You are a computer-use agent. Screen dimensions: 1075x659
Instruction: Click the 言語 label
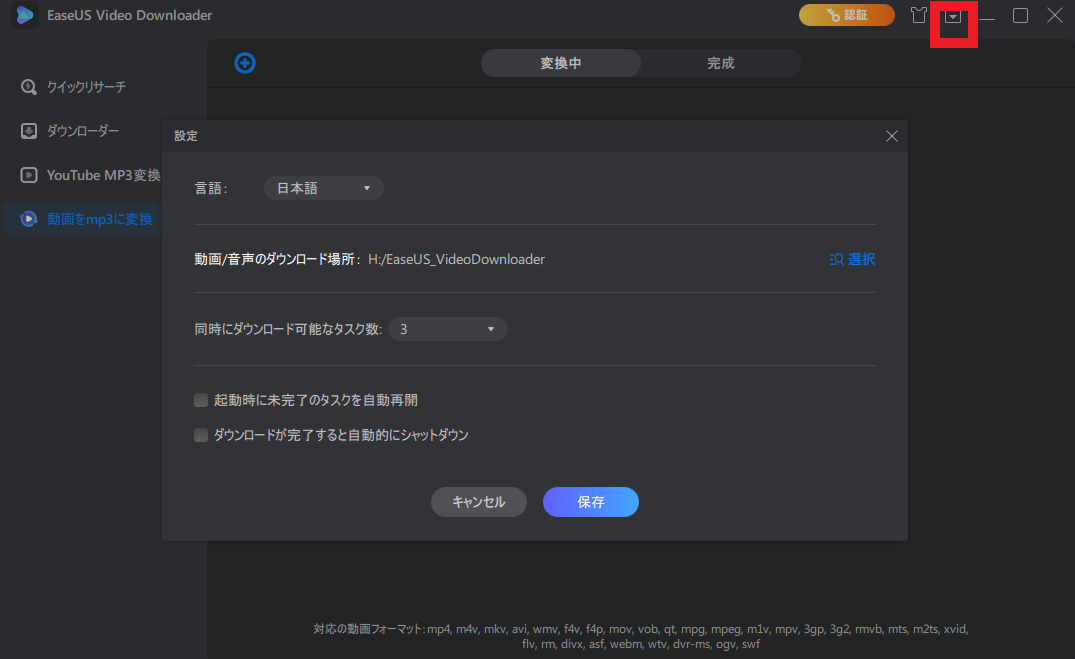[x=211, y=188]
